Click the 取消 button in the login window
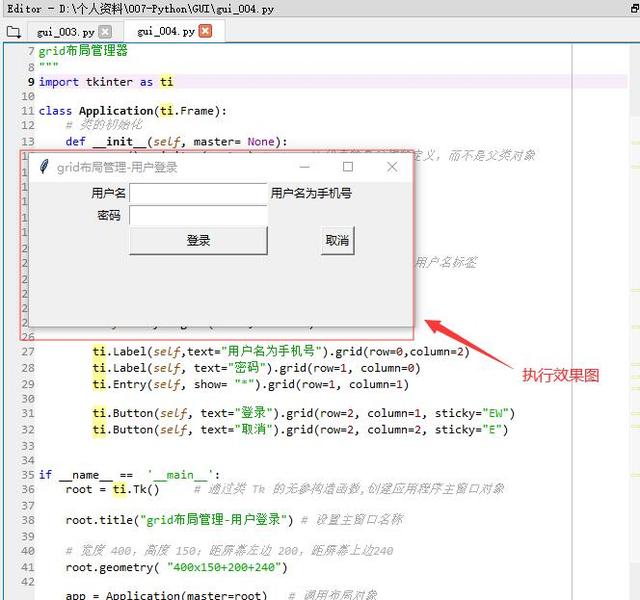 point(338,241)
